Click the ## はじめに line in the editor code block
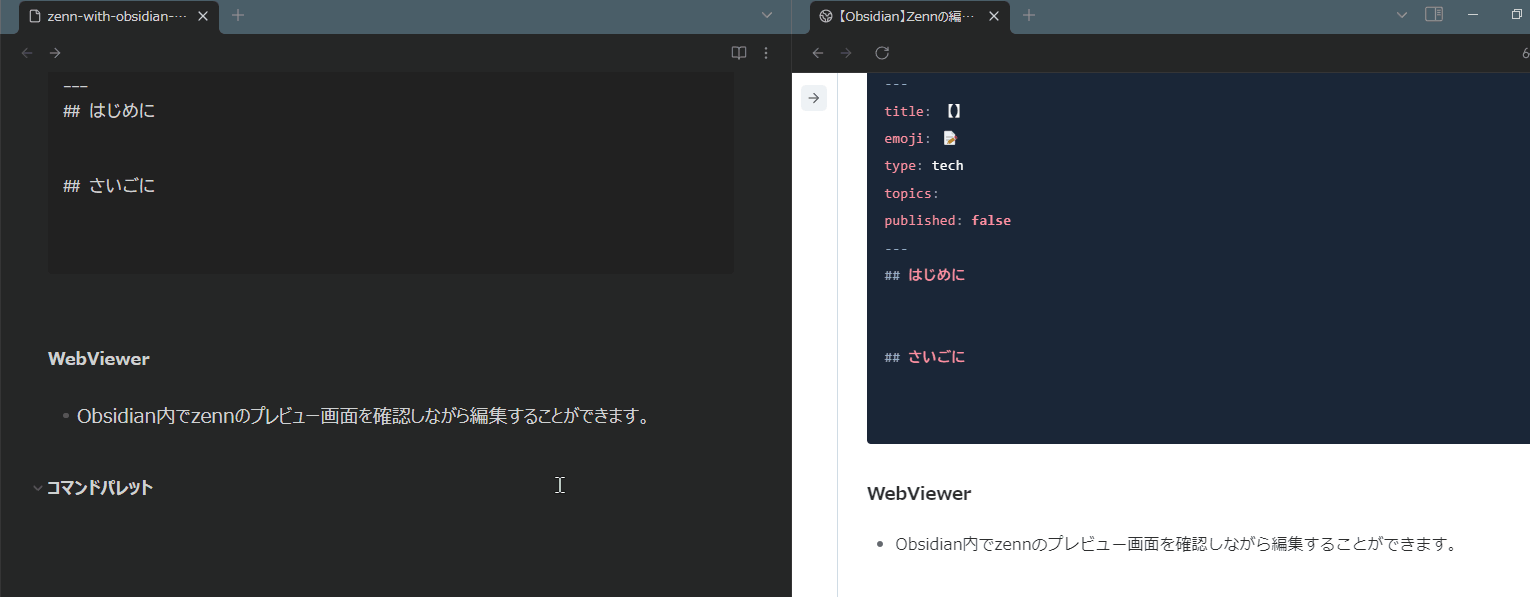 pos(109,111)
